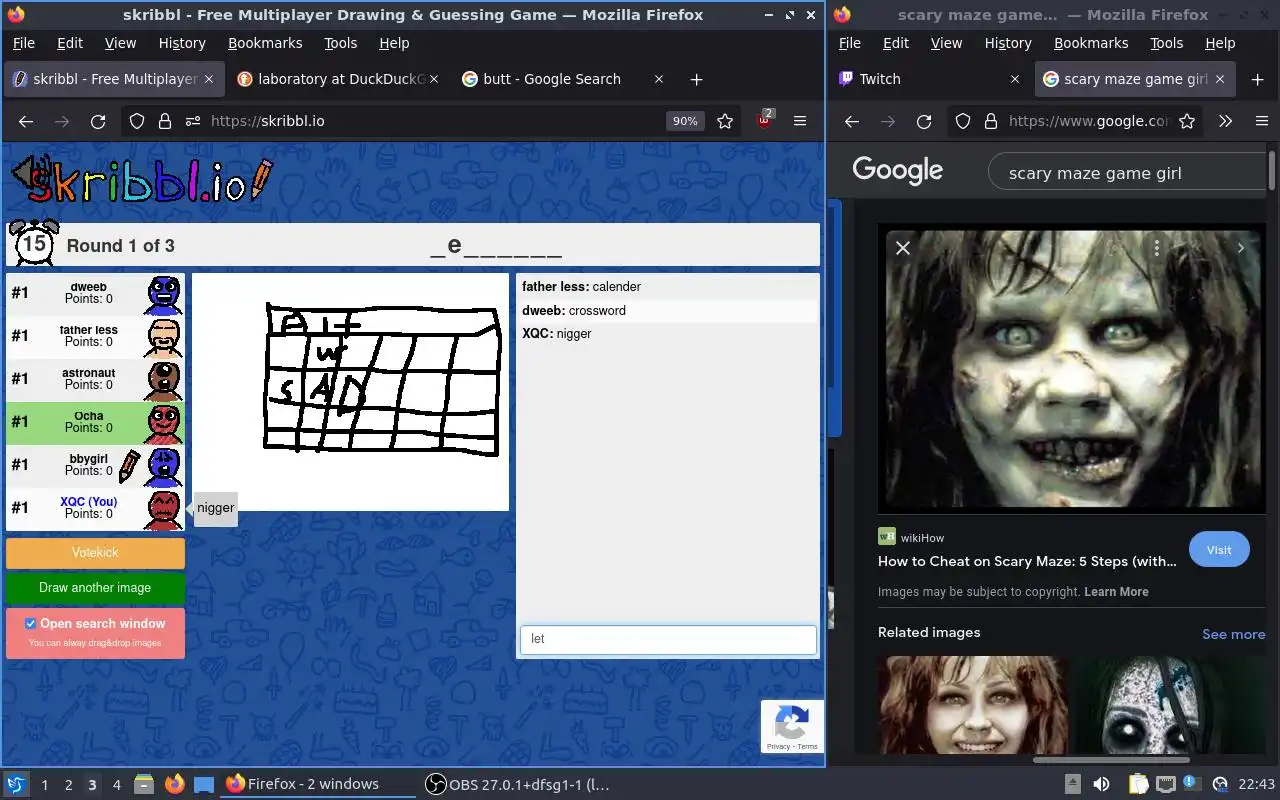
Task: Click the 'Draw another image' button
Action: coord(95,588)
